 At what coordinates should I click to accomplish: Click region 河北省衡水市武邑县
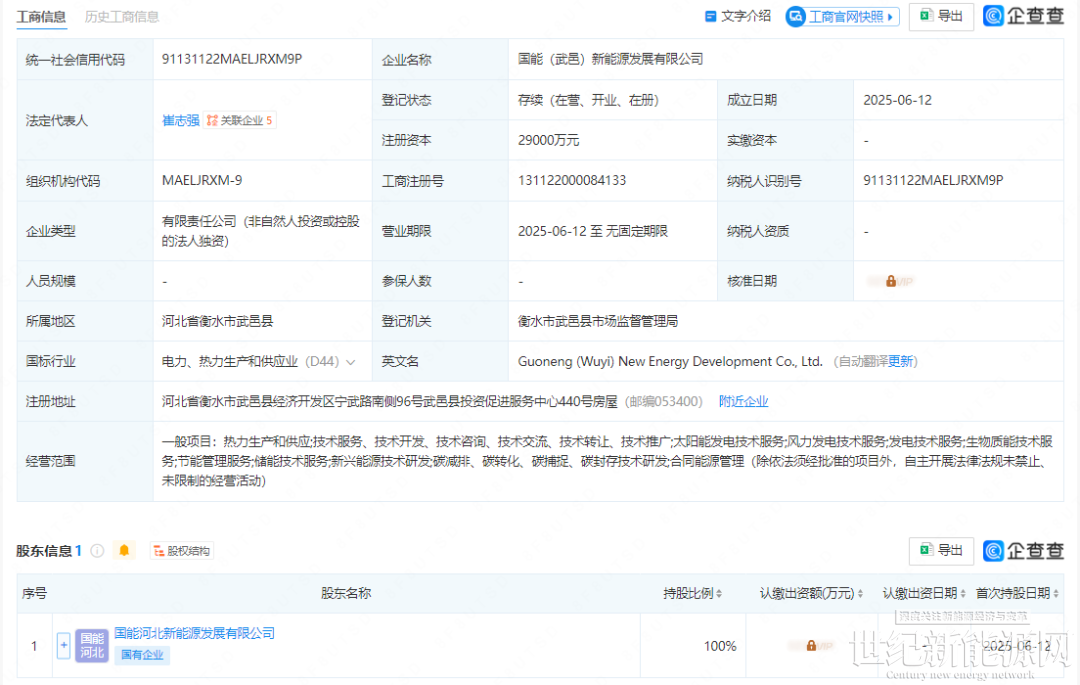tap(218, 322)
